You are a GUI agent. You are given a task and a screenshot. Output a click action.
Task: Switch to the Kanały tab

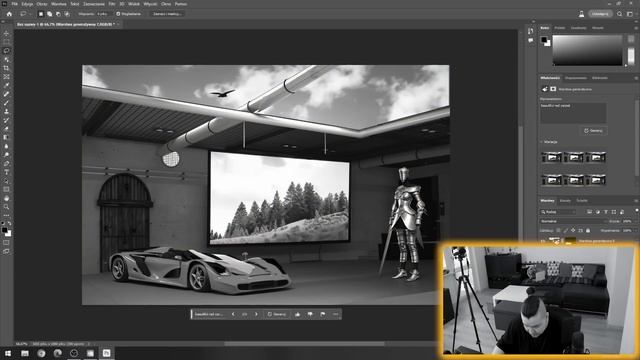tap(565, 201)
